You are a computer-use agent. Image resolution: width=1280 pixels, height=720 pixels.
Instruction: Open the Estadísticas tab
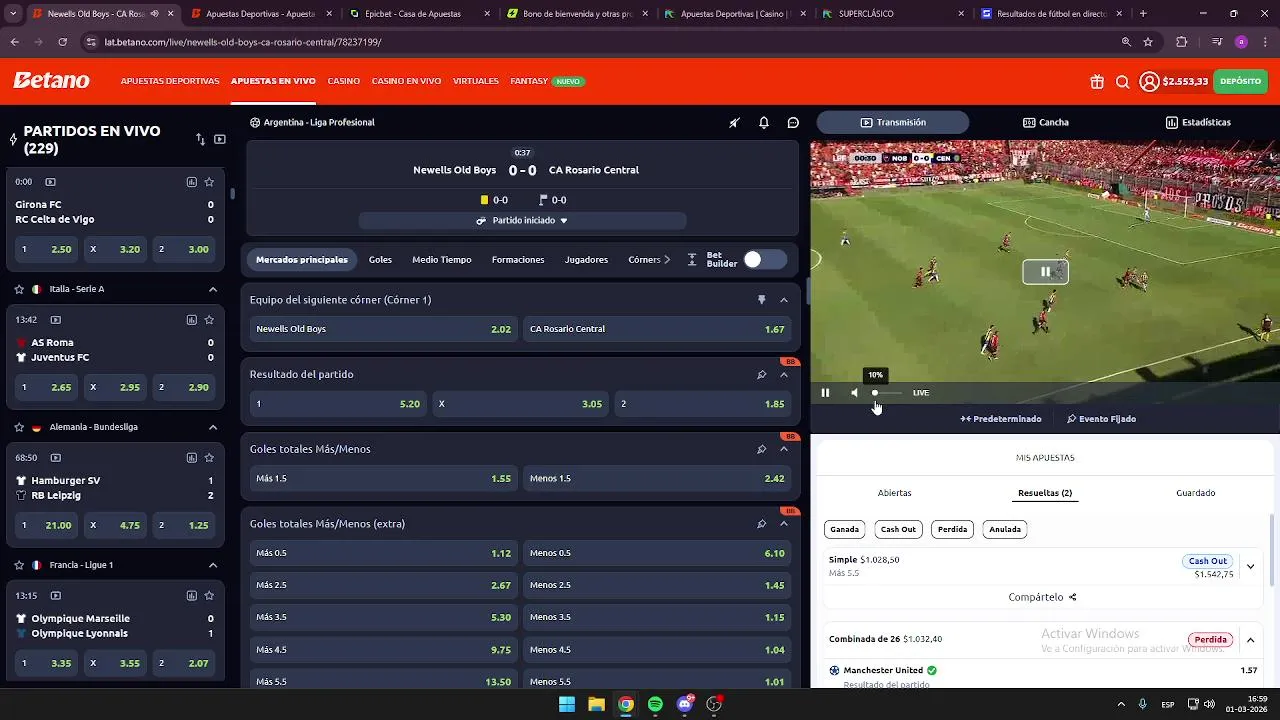[1198, 123]
